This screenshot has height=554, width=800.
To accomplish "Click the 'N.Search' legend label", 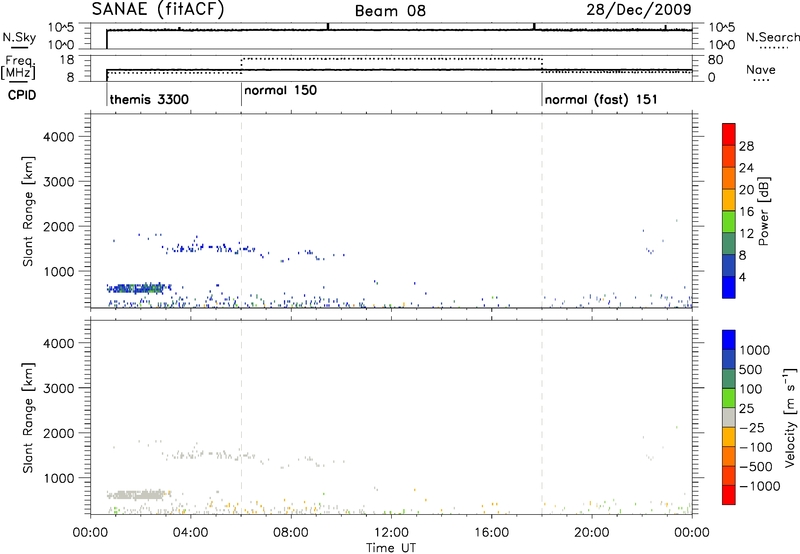I will pos(772,37).
